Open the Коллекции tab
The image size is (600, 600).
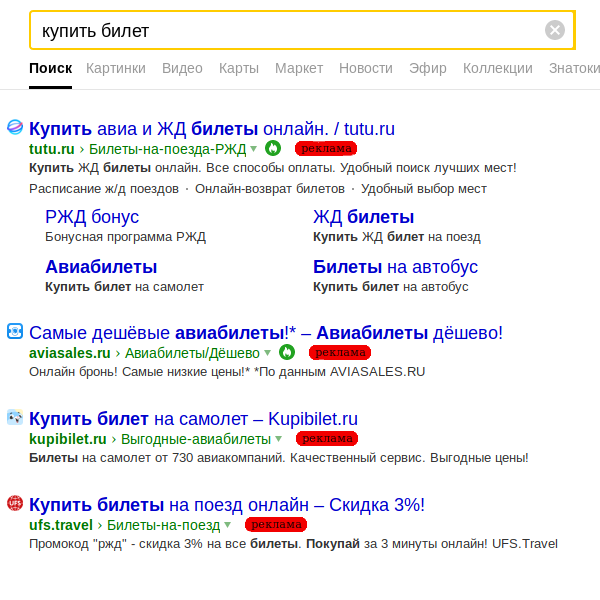498,68
